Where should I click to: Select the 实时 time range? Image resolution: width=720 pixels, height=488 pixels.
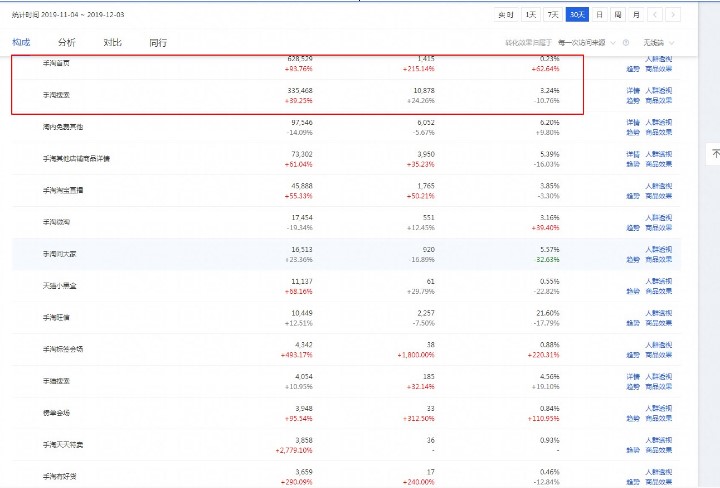(506, 15)
